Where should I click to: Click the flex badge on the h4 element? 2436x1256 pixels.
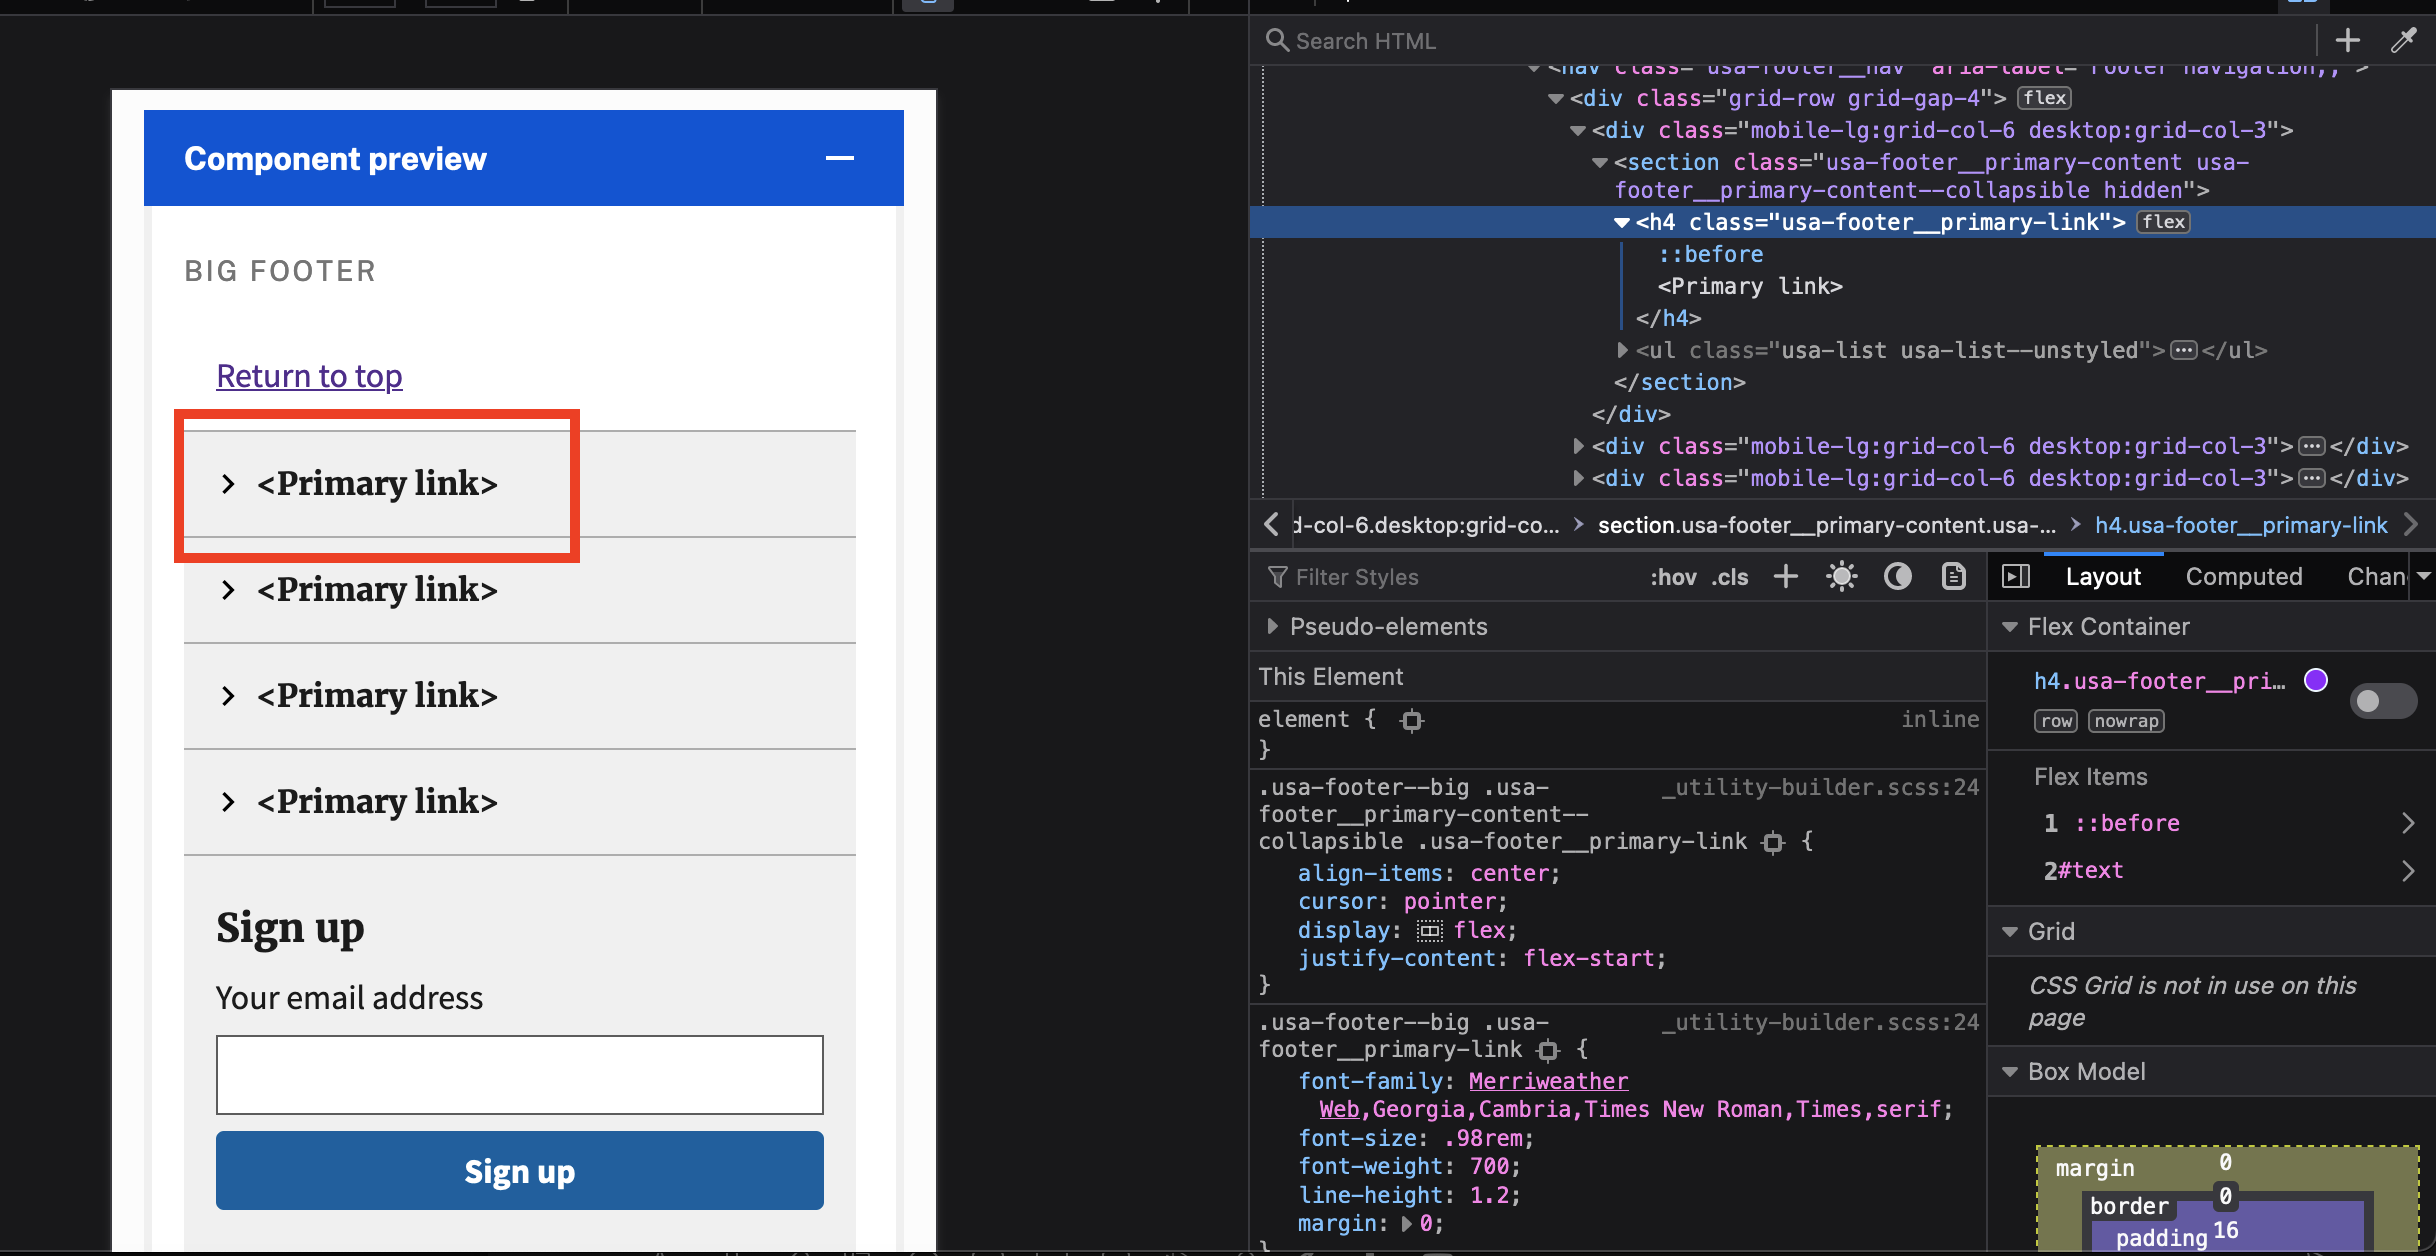(x=2163, y=222)
